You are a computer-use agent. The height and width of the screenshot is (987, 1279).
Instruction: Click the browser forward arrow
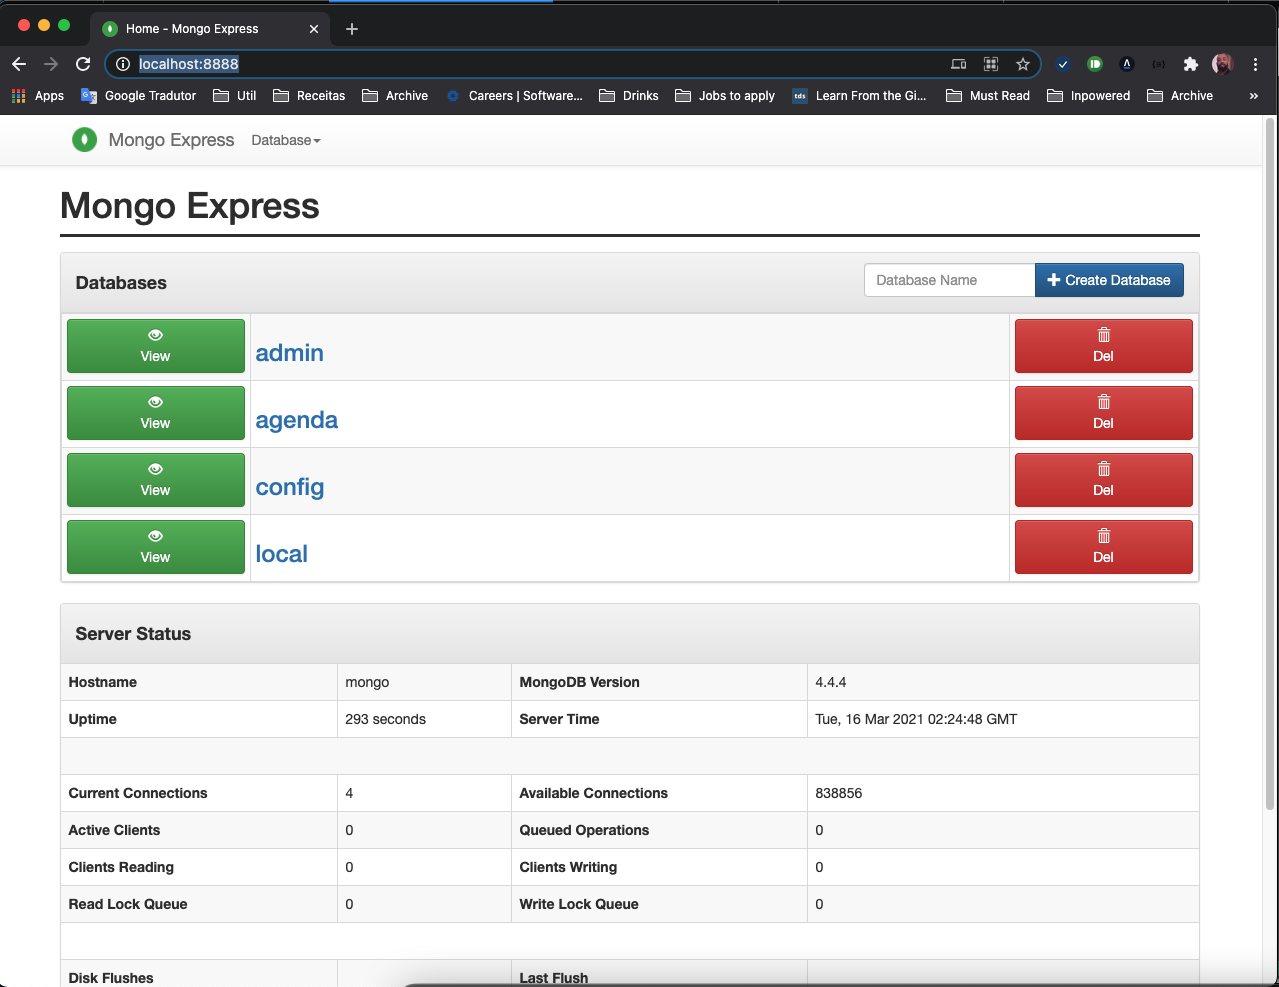pyautogui.click(x=51, y=64)
